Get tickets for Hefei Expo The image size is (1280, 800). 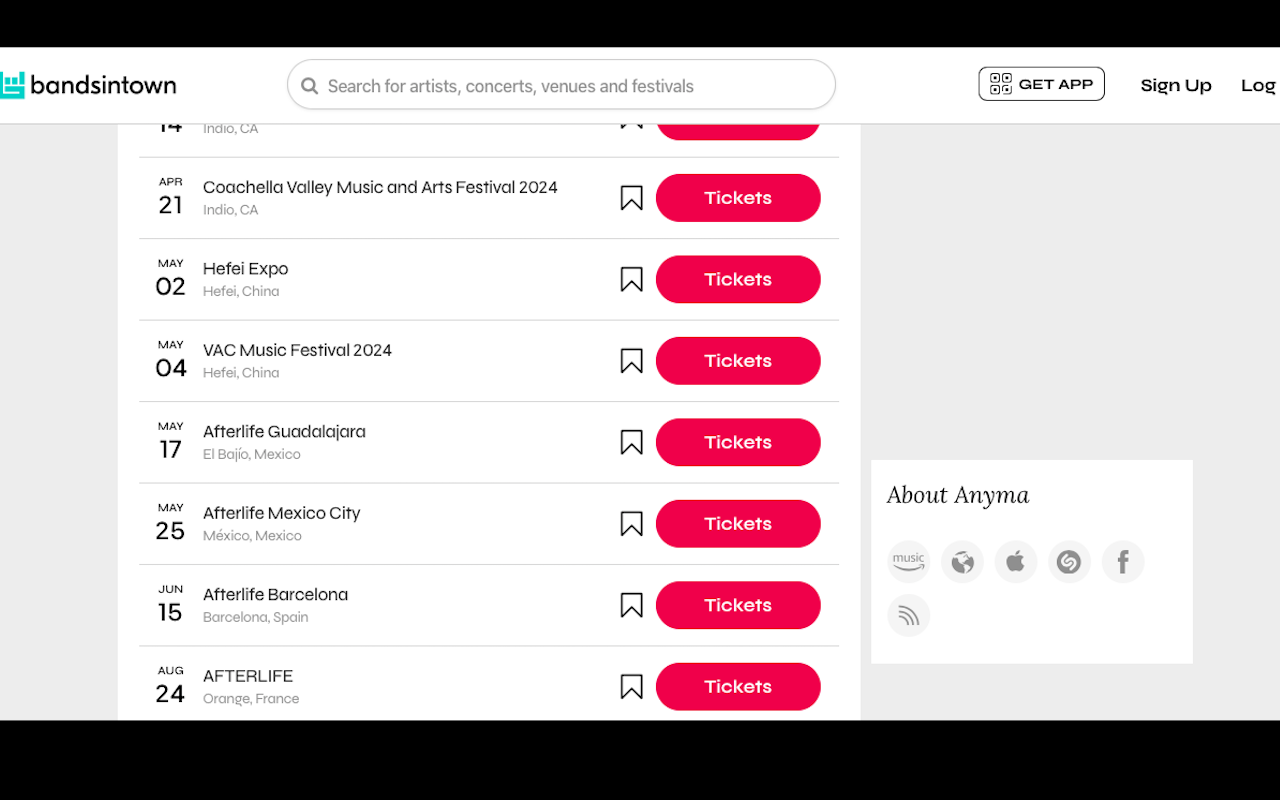click(738, 279)
